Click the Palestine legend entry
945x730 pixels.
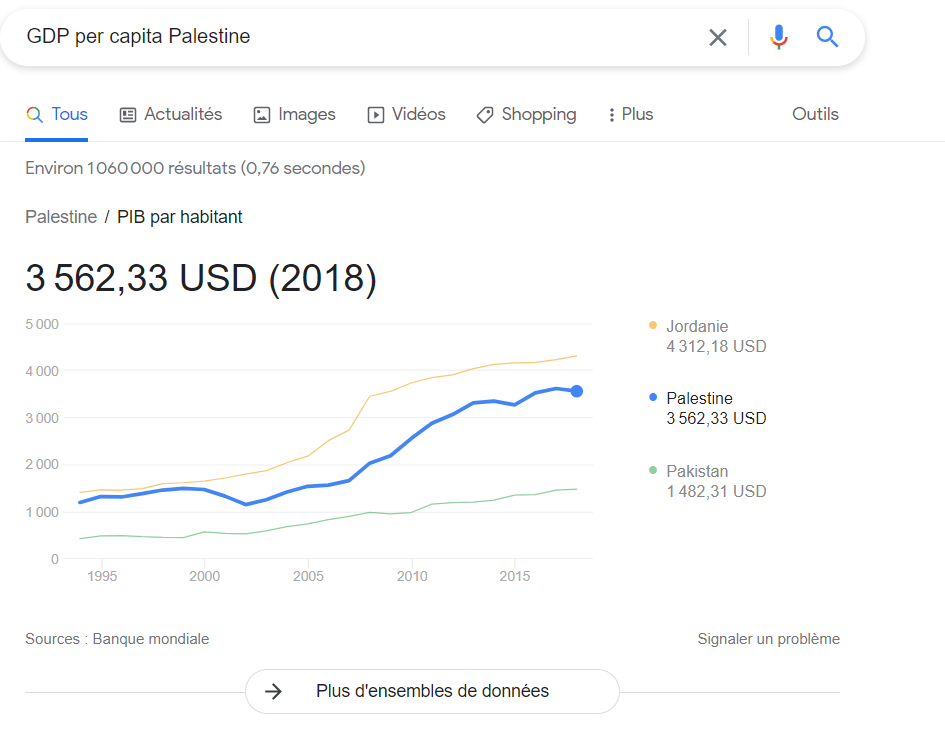coord(708,408)
